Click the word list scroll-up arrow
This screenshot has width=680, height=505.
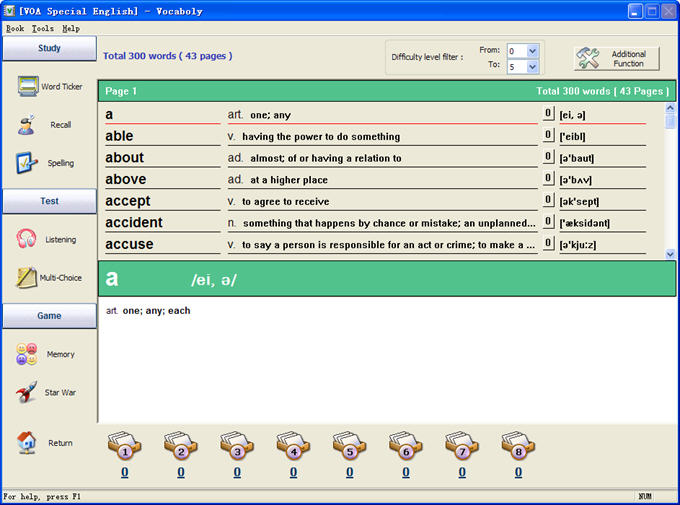[x=670, y=108]
